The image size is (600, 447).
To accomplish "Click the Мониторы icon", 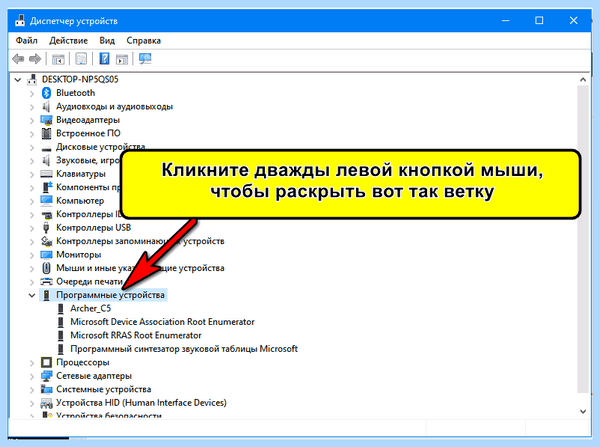I will point(46,254).
